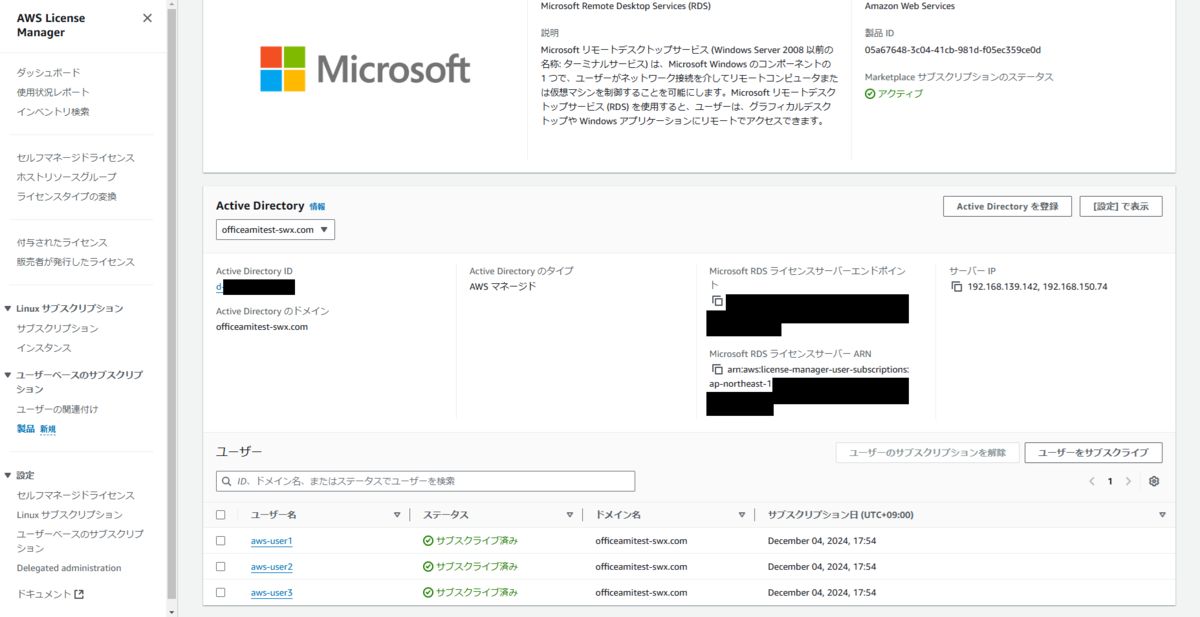Viewport: 1200px width, 617px height.
Task: Check the box for aws-user1
Action: point(221,541)
